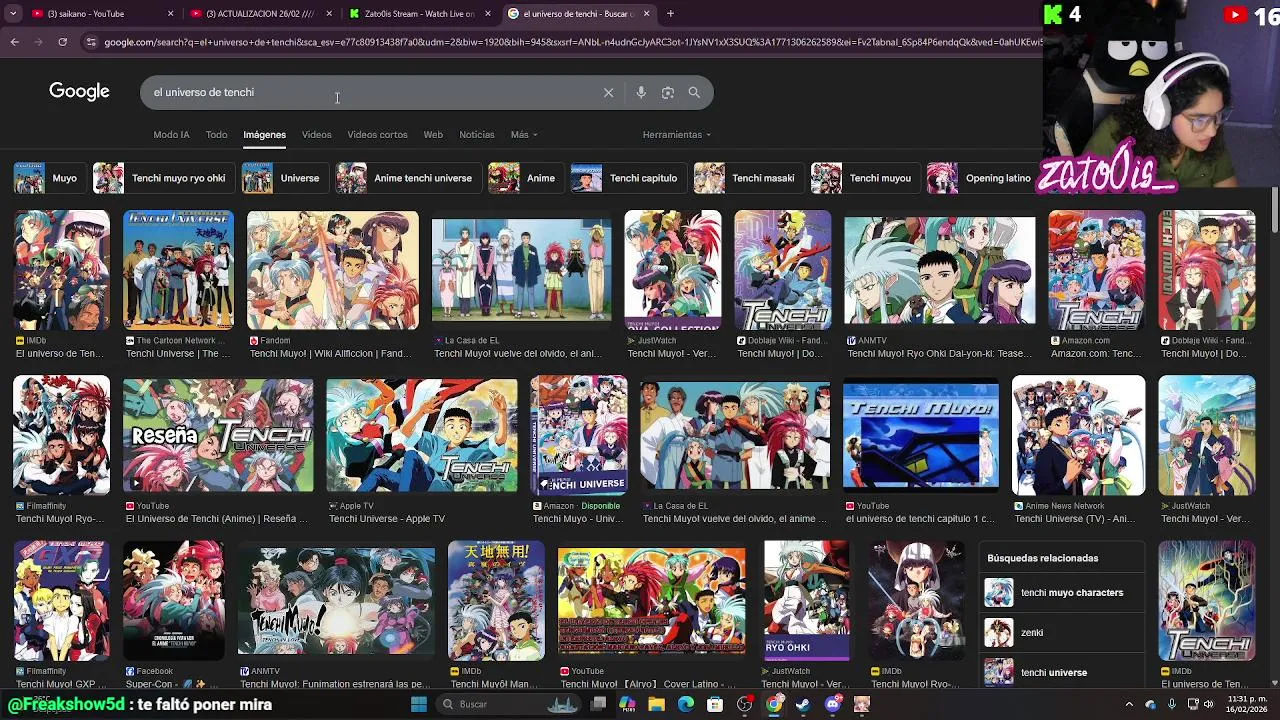Go back with browser back arrow

point(15,42)
